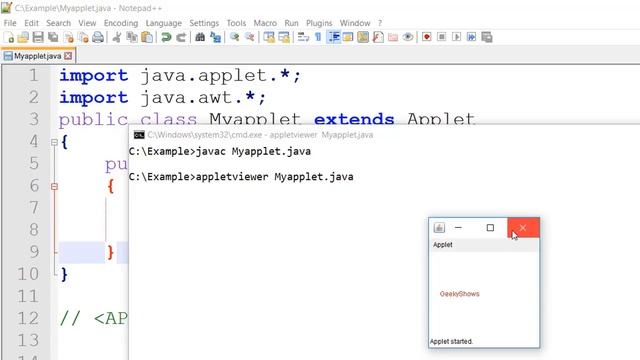The width and height of the screenshot is (640, 360).
Task: Open the Encoding menu
Action: 121,23
